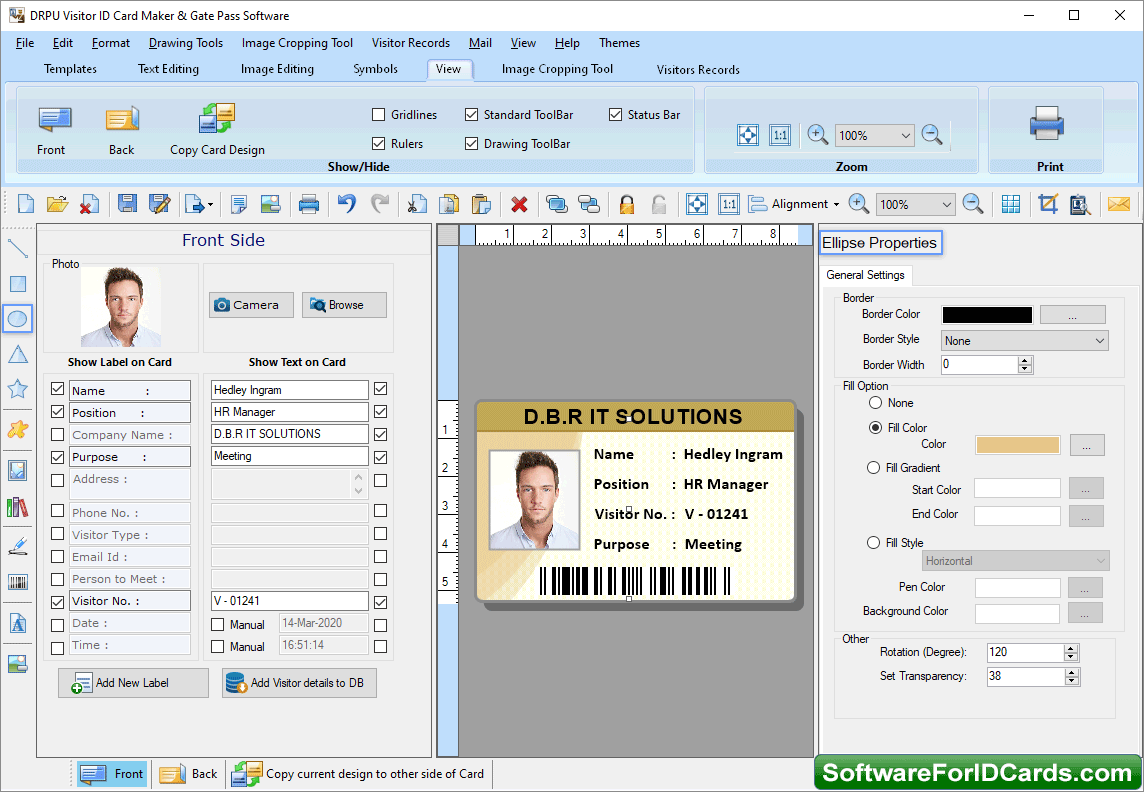This screenshot has width=1144, height=792.
Task: Click the print icon in standard toolbar
Action: click(x=309, y=204)
